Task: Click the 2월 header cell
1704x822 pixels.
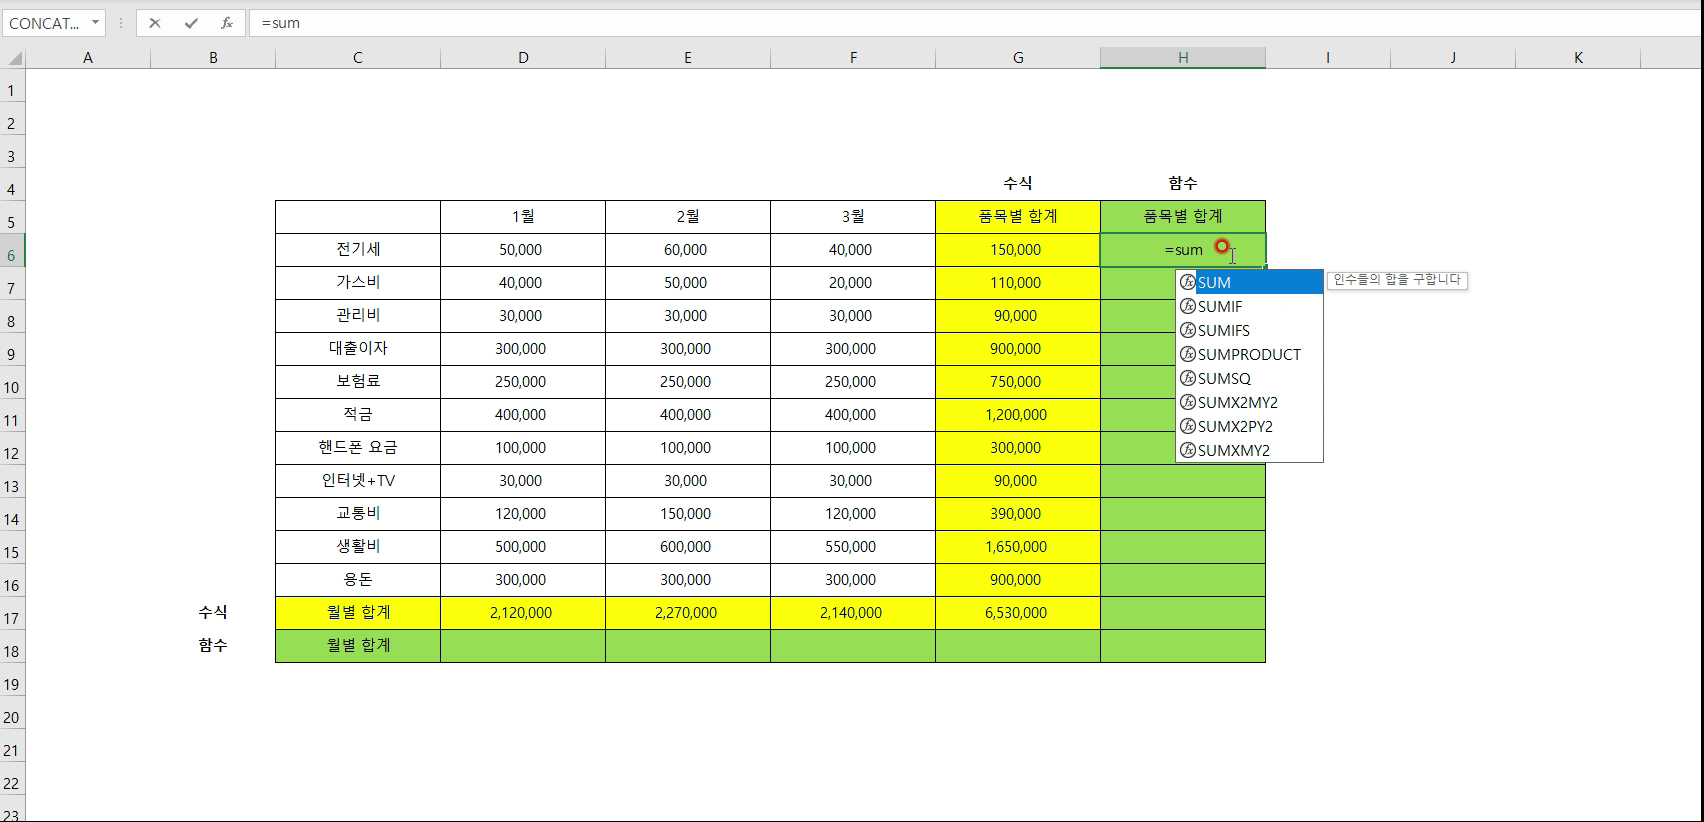Action: click(688, 217)
